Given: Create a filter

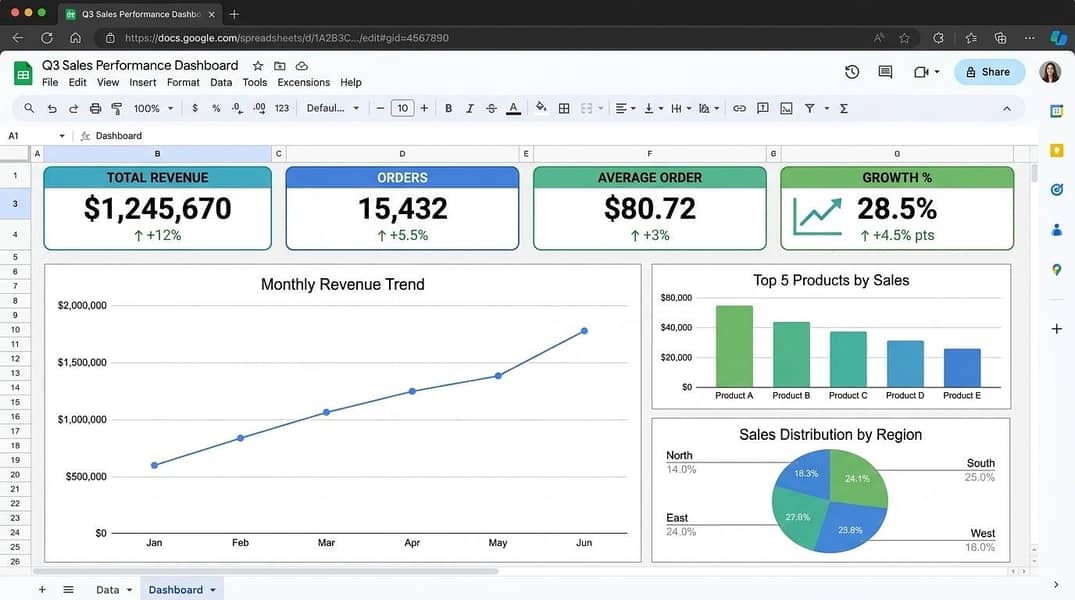Looking at the screenshot, I should click(810, 108).
